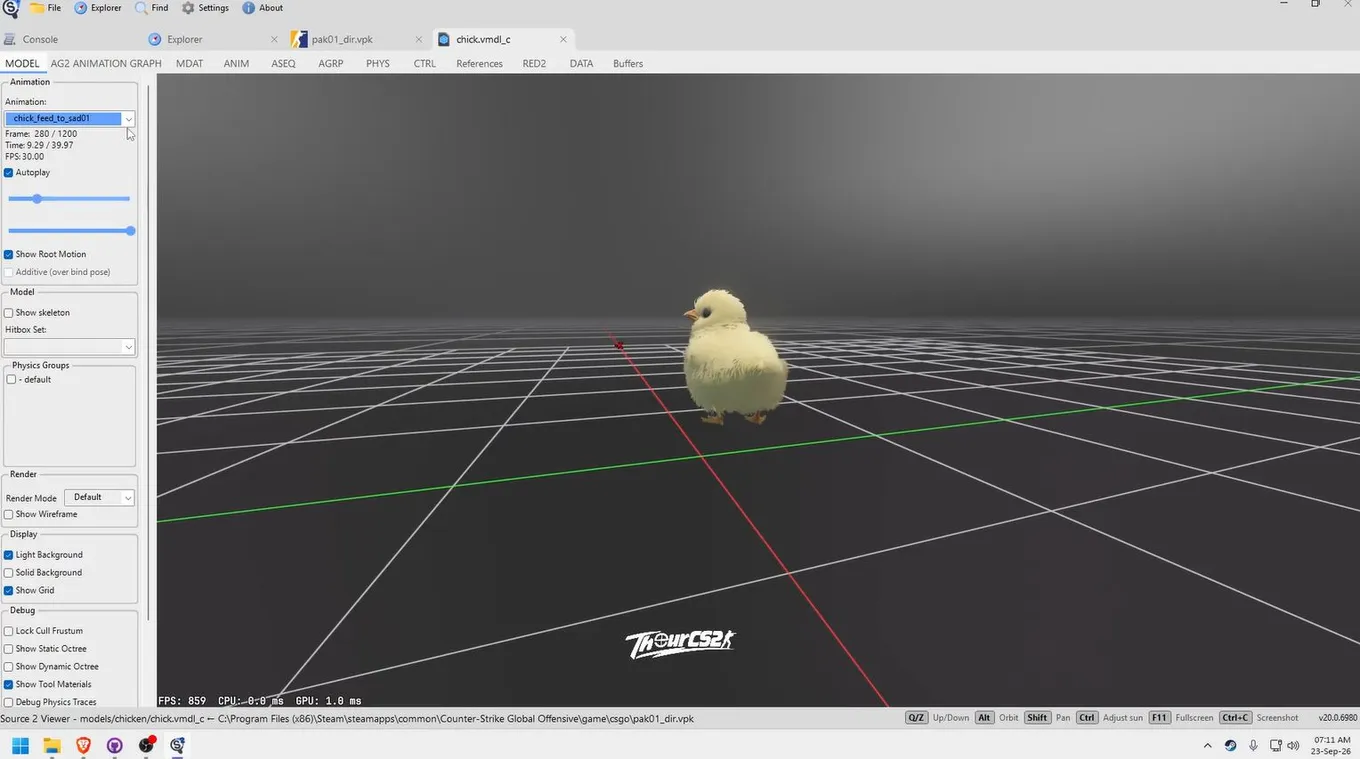Launch Brave browser from the taskbar
The width and height of the screenshot is (1360, 759).
[84, 745]
